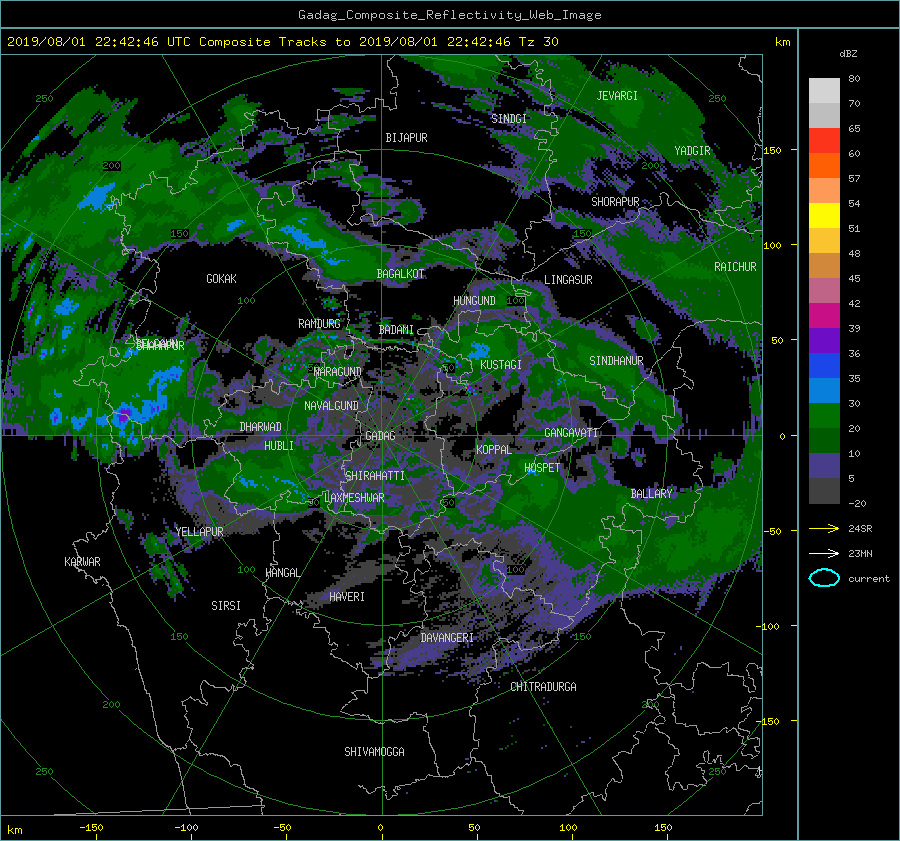Click the km unit label at bottom-left corner

(x=15, y=830)
